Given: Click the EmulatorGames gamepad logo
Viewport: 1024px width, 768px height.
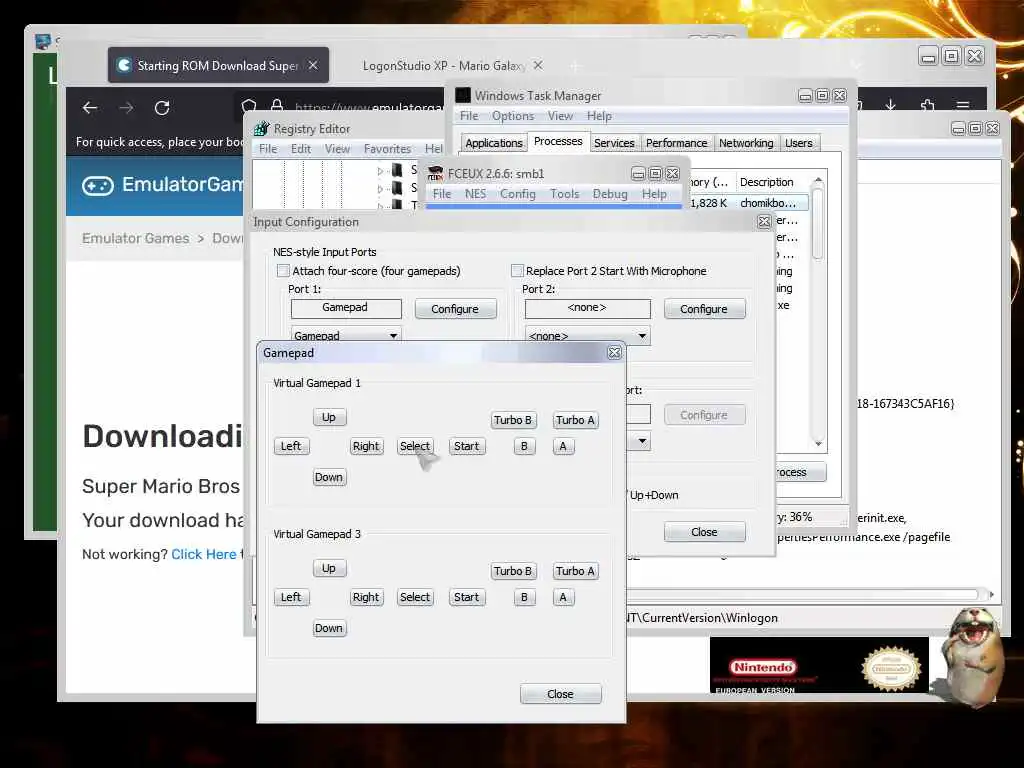Looking at the screenshot, I should pyautogui.click(x=98, y=185).
